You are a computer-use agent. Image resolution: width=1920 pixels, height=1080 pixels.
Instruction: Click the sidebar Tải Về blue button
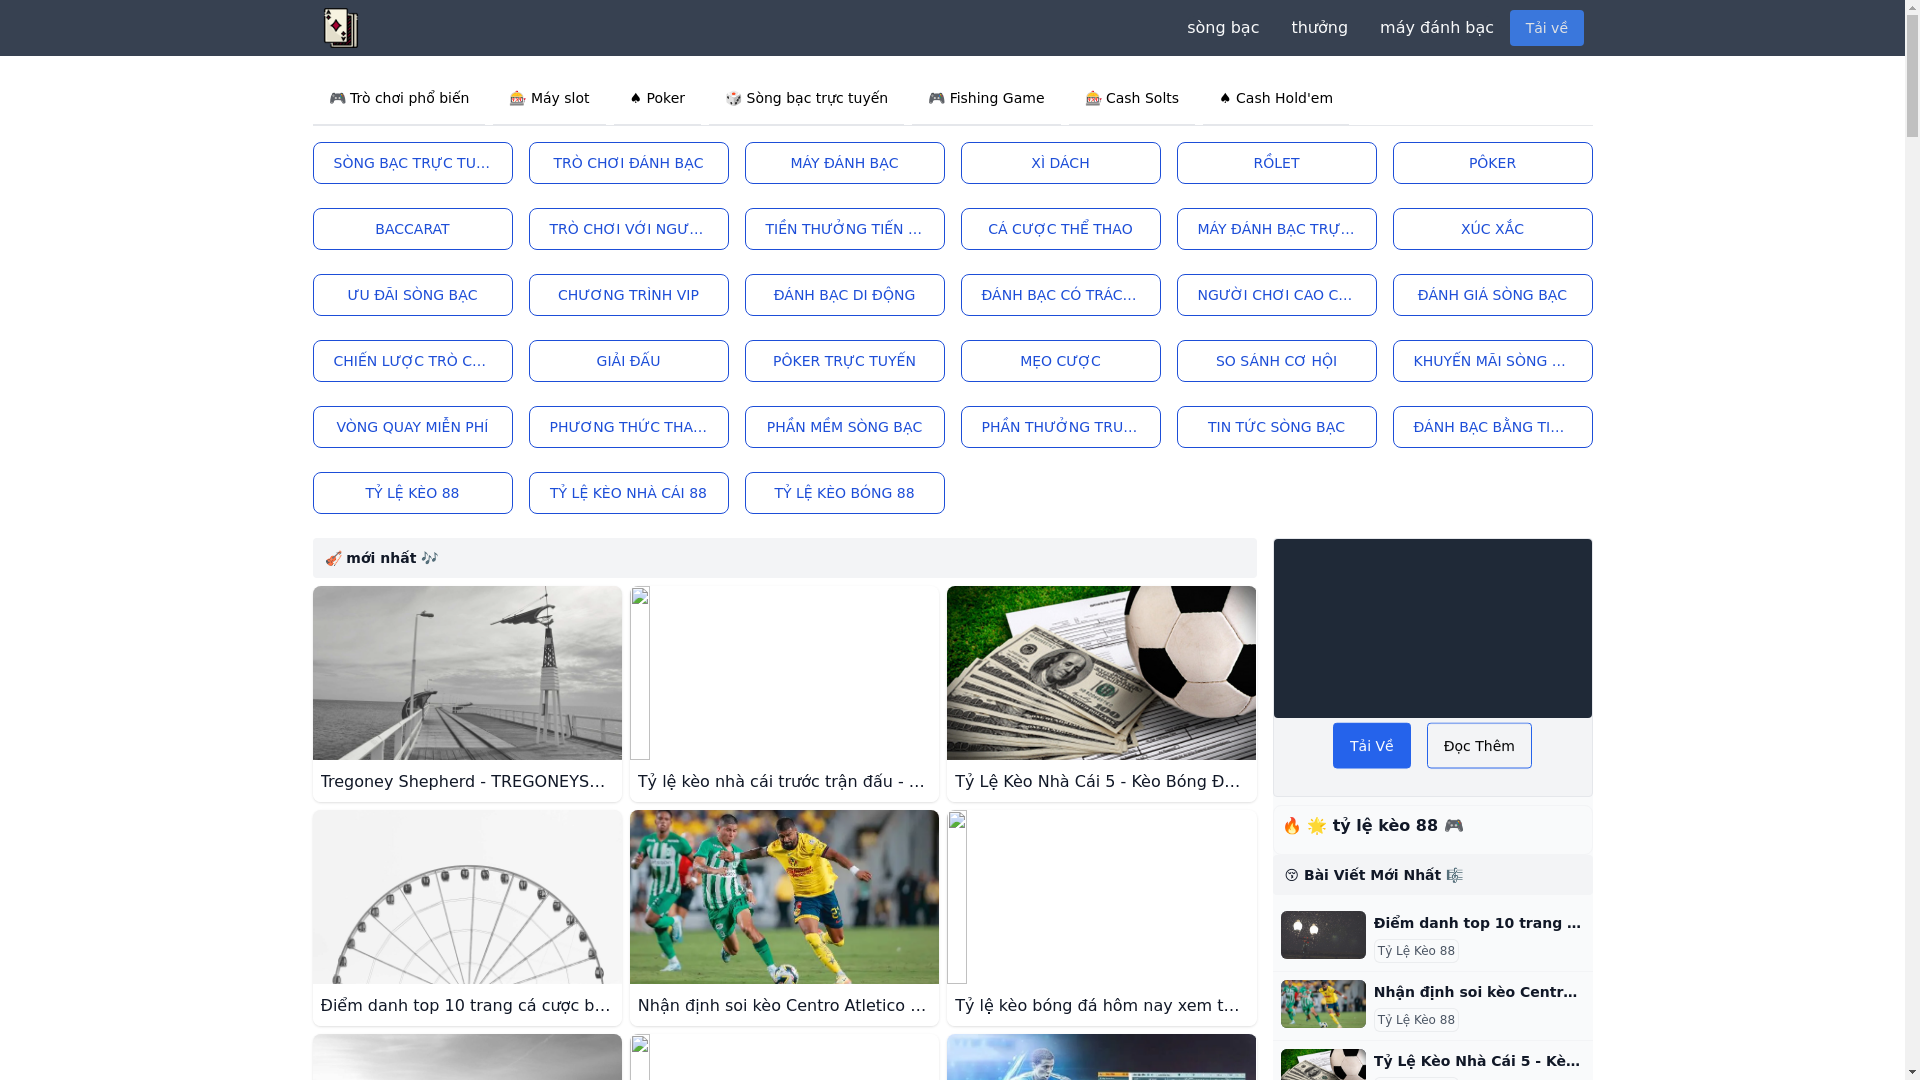pos(1371,746)
